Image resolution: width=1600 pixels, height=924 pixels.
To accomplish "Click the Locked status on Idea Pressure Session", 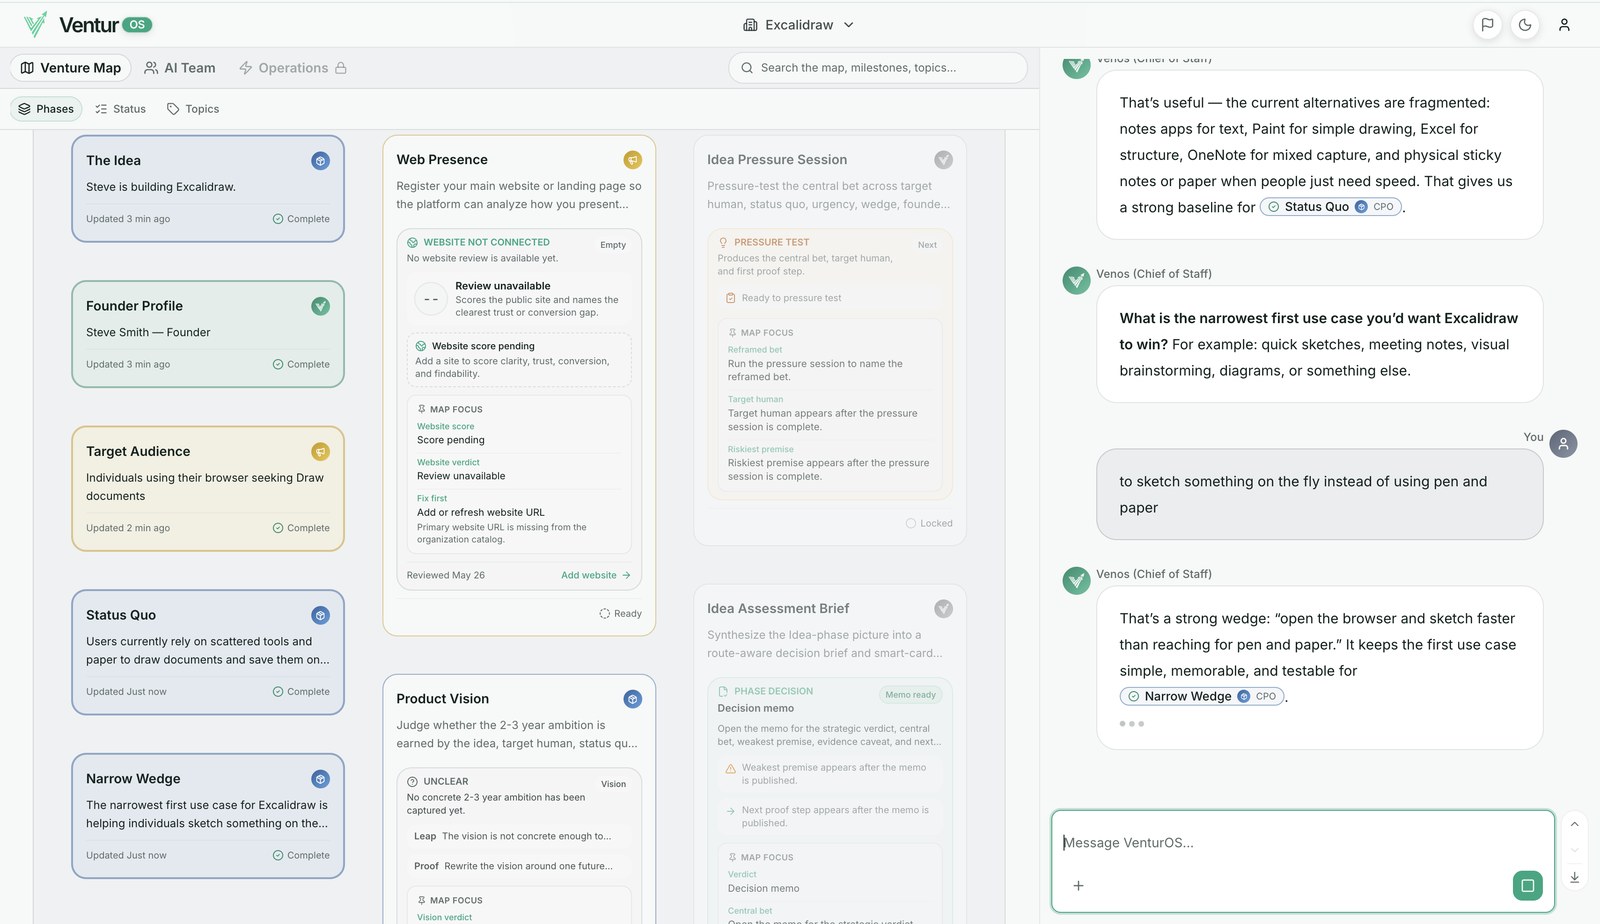I will [x=929, y=523].
